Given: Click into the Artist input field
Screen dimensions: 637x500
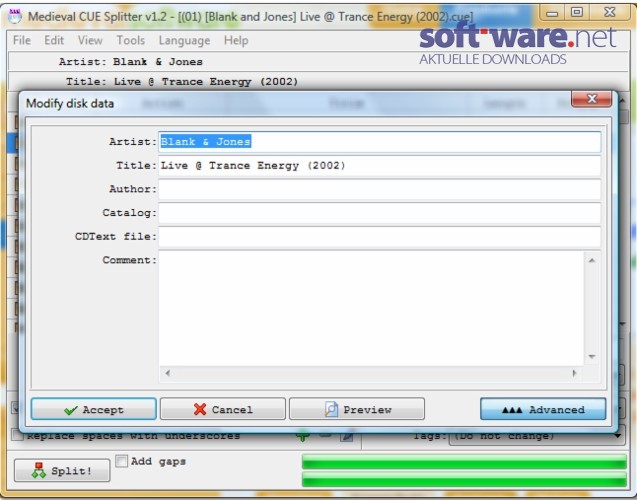Looking at the screenshot, I should tap(379, 142).
